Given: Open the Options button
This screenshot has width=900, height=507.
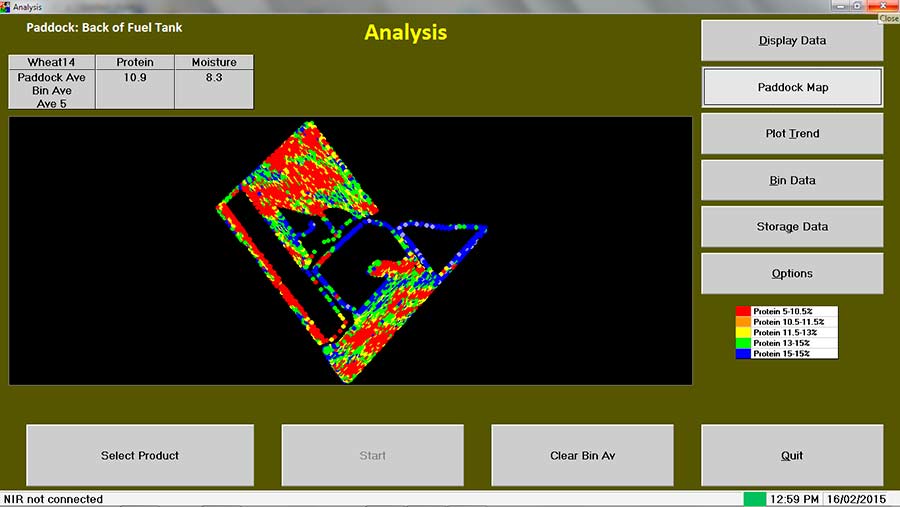Looking at the screenshot, I should coord(792,273).
